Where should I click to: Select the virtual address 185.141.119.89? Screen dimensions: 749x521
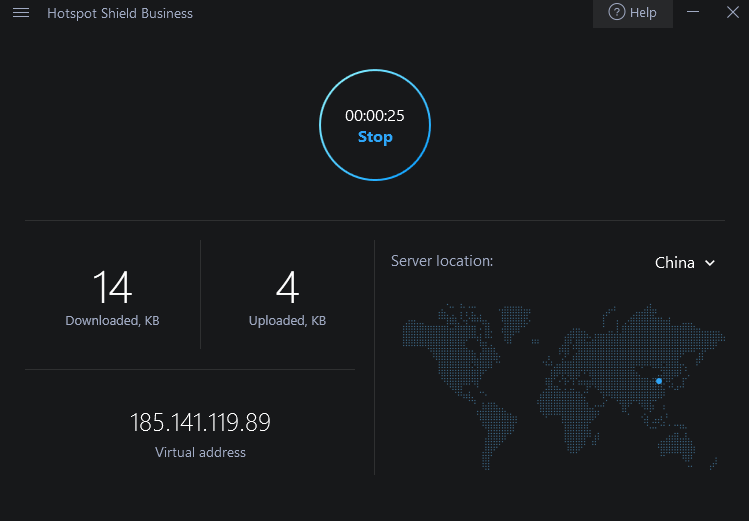point(200,422)
